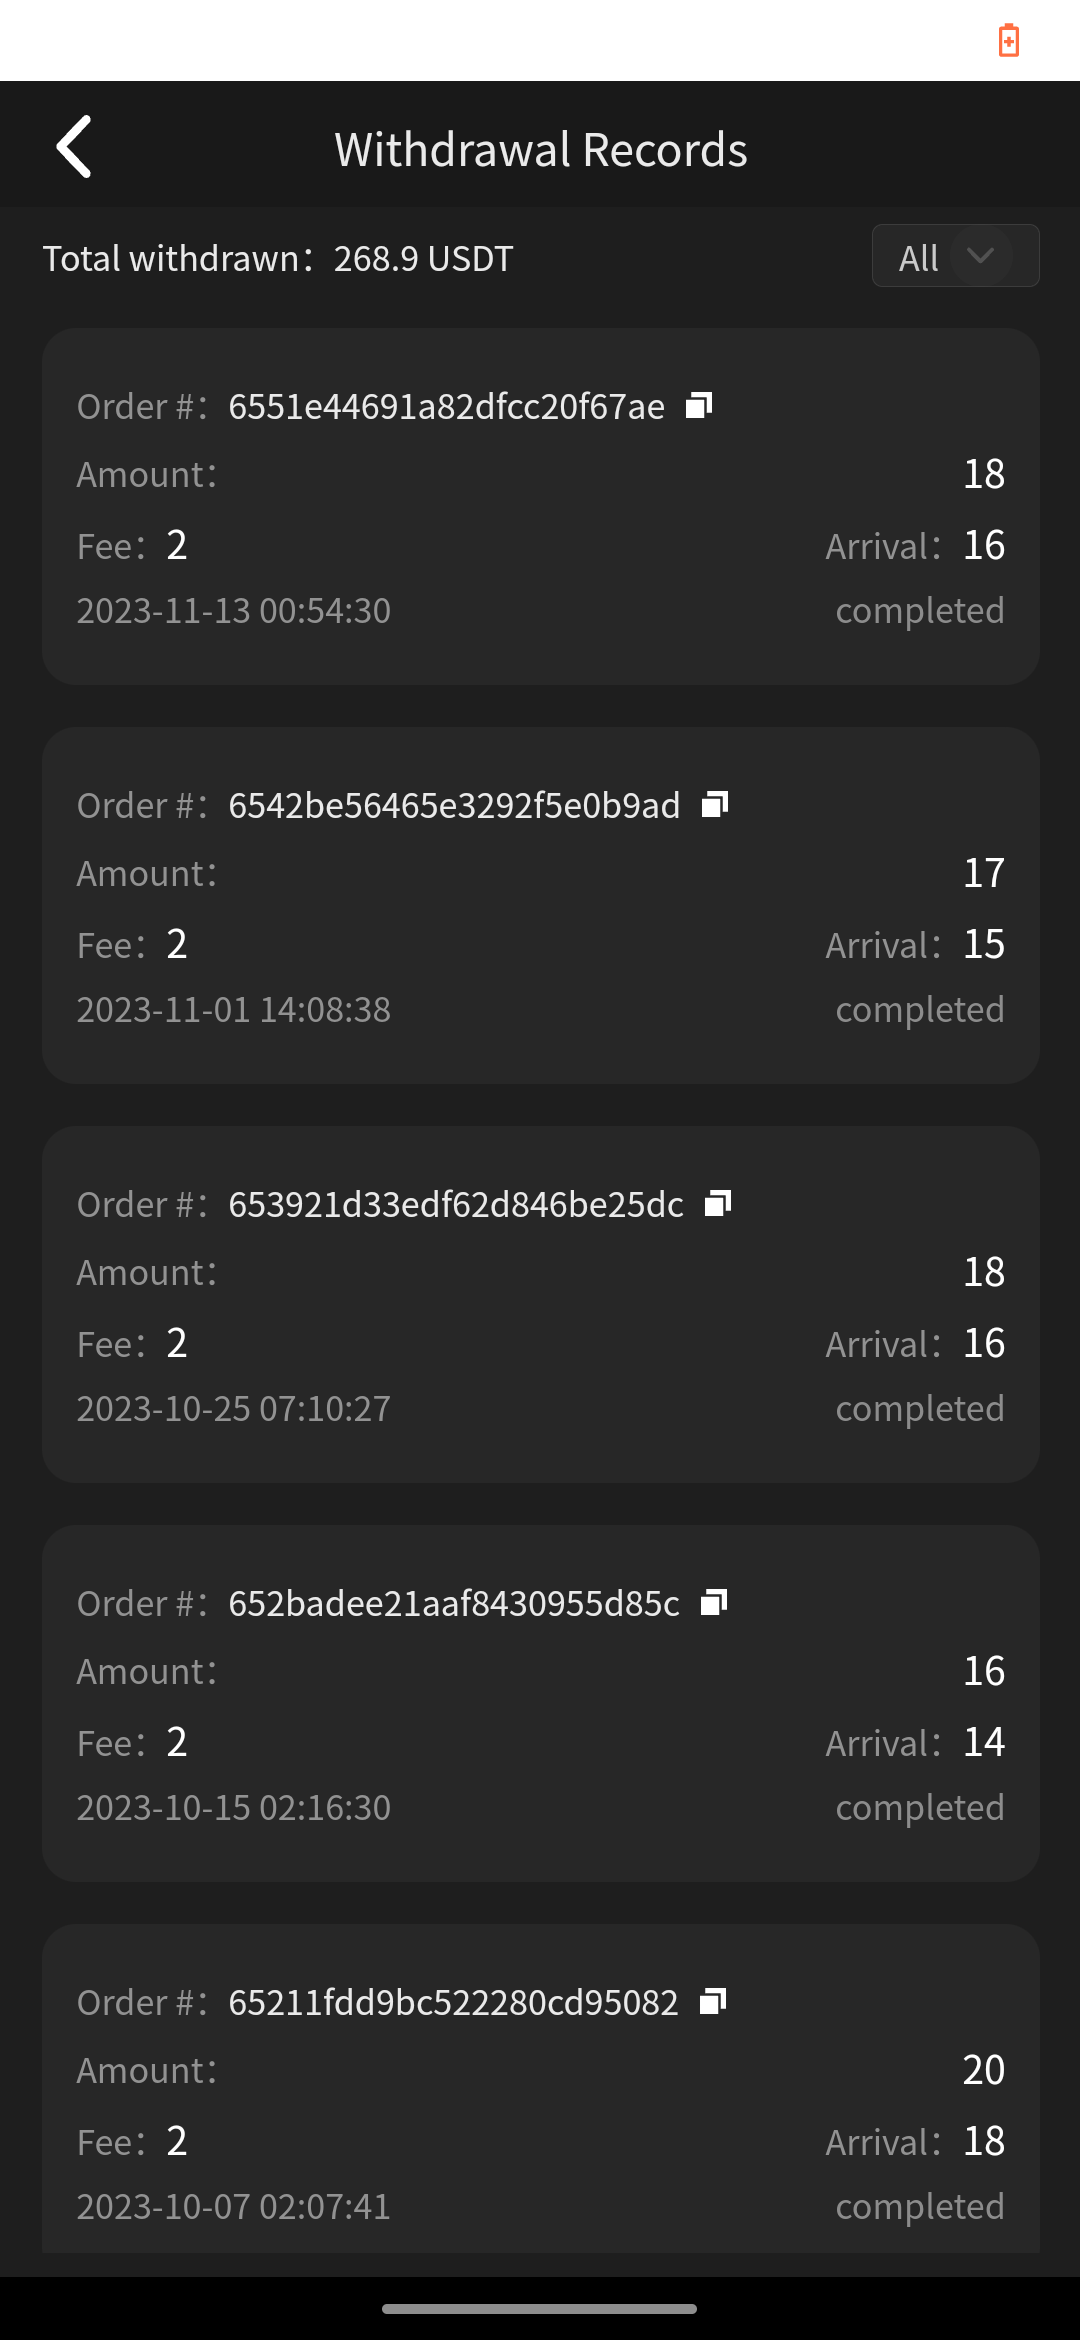Copy order number 653921d33edf62d846be25dc
Image resolution: width=1080 pixels, height=2340 pixels.
tap(718, 1203)
